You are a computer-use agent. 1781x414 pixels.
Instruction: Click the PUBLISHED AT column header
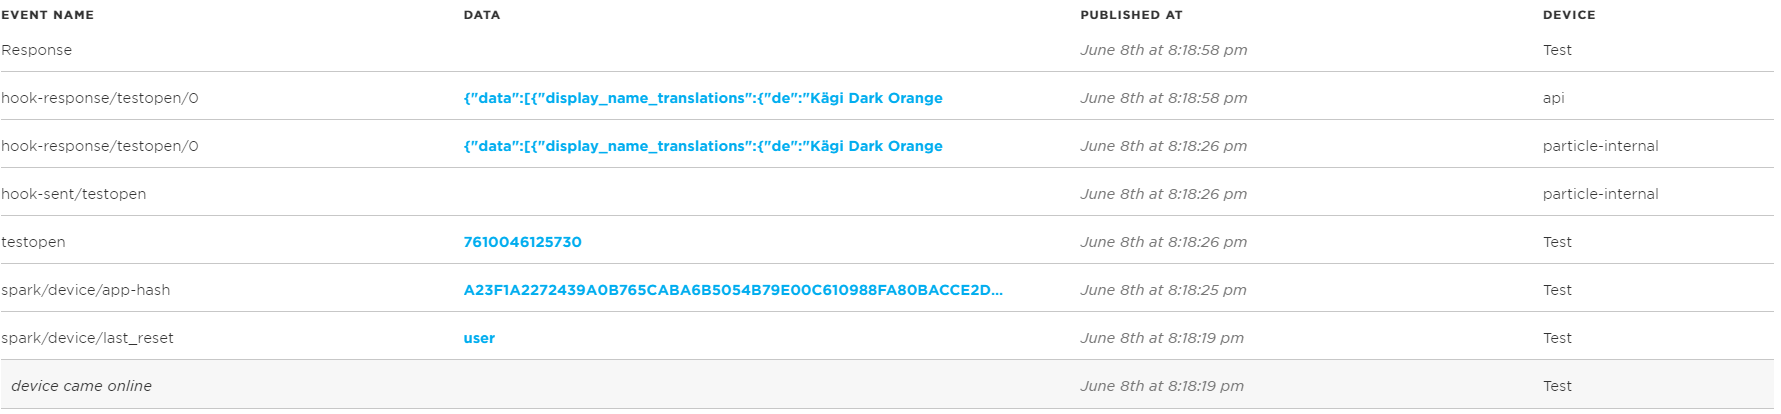point(1131,15)
